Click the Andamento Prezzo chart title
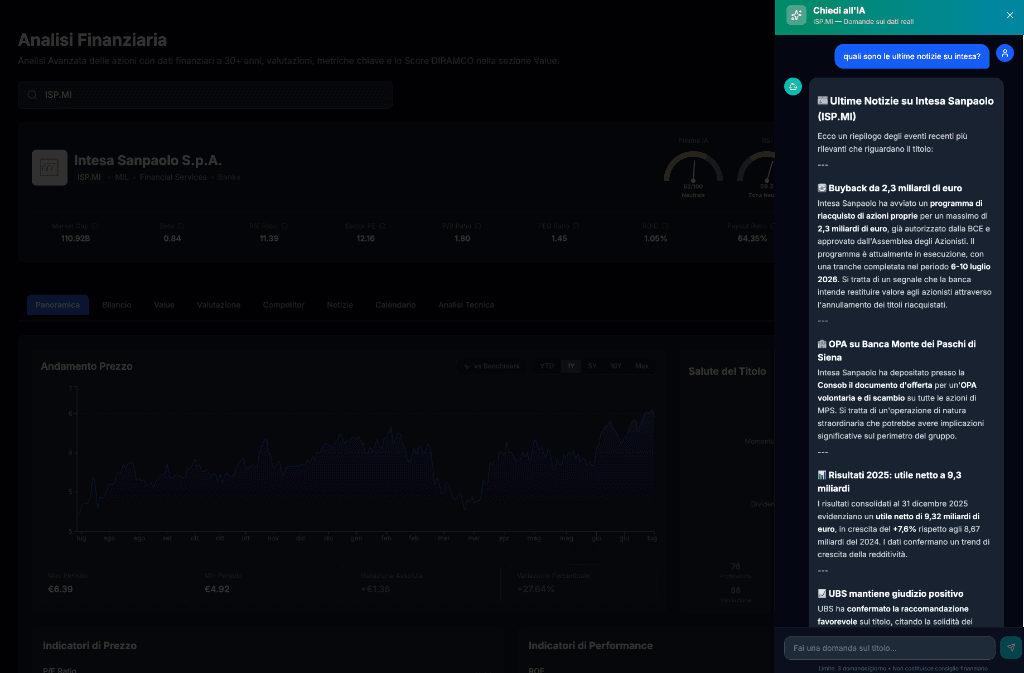Screen dimensions: 1024x673 pos(86,366)
